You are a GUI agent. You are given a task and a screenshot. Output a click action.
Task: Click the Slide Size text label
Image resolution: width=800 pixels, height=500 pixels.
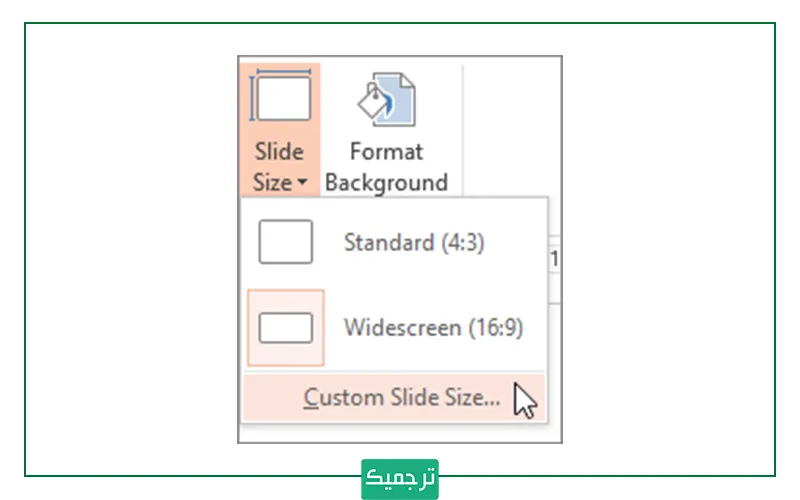click(279, 167)
